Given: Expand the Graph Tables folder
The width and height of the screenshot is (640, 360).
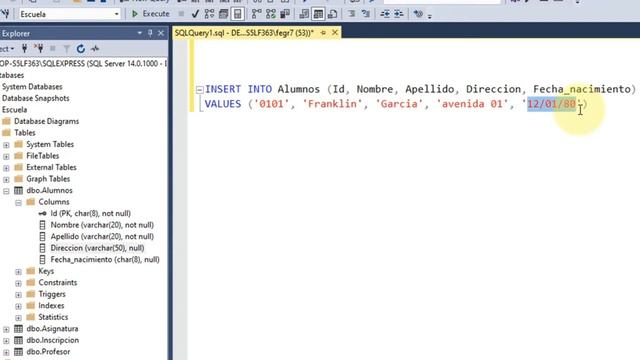Looking at the screenshot, I should point(6,179).
